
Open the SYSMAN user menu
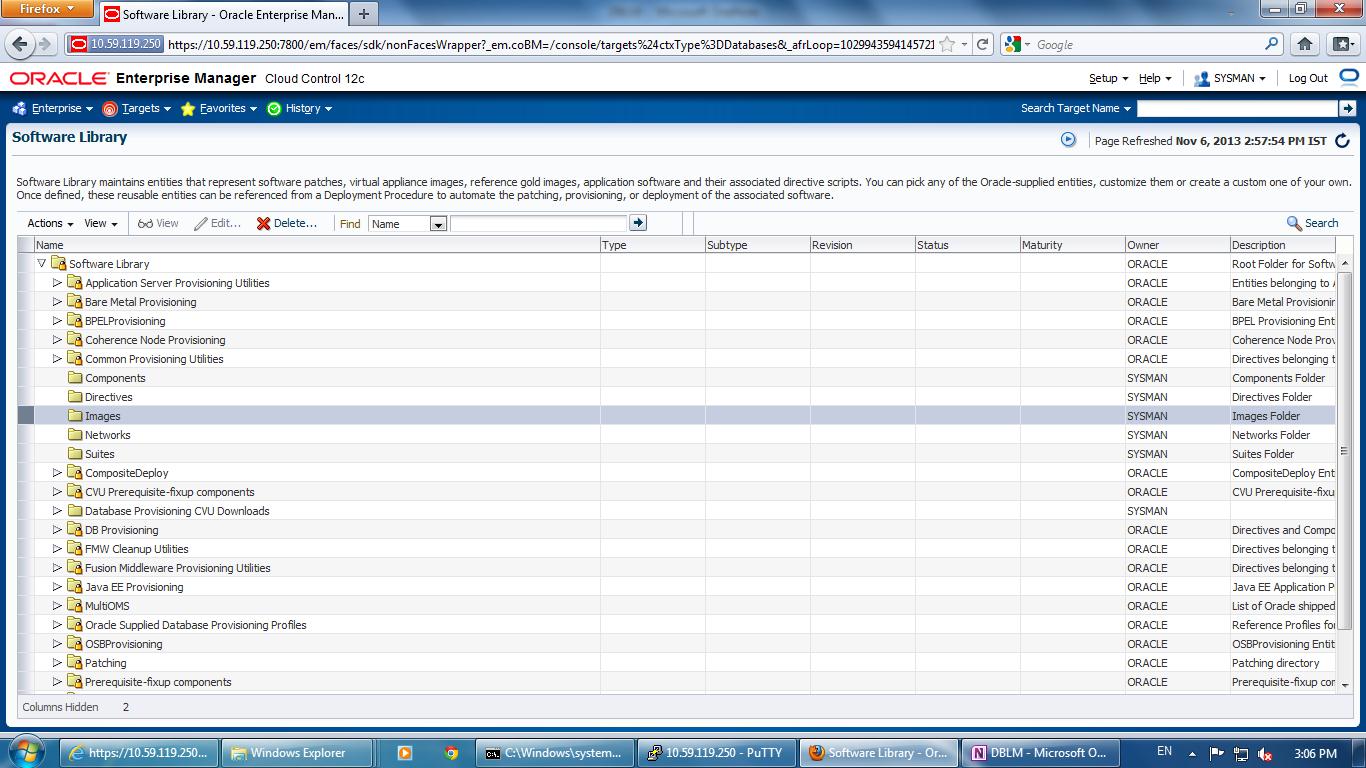coord(1231,78)
